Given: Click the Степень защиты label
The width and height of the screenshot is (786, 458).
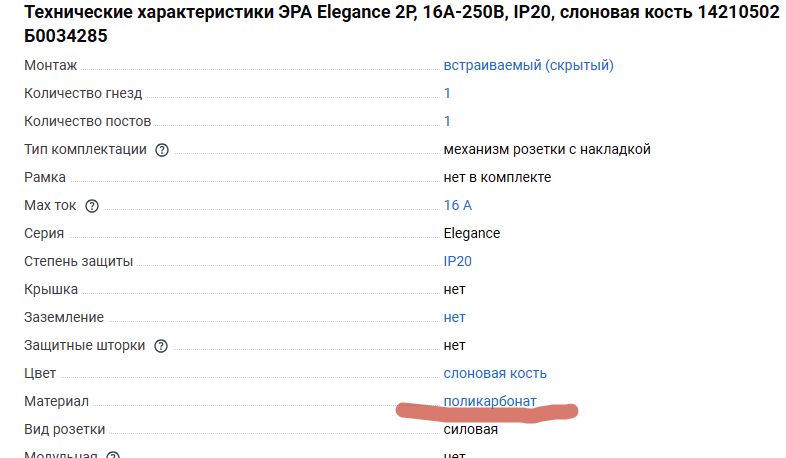Looking at the screenshot, I should tap(78, 262).
